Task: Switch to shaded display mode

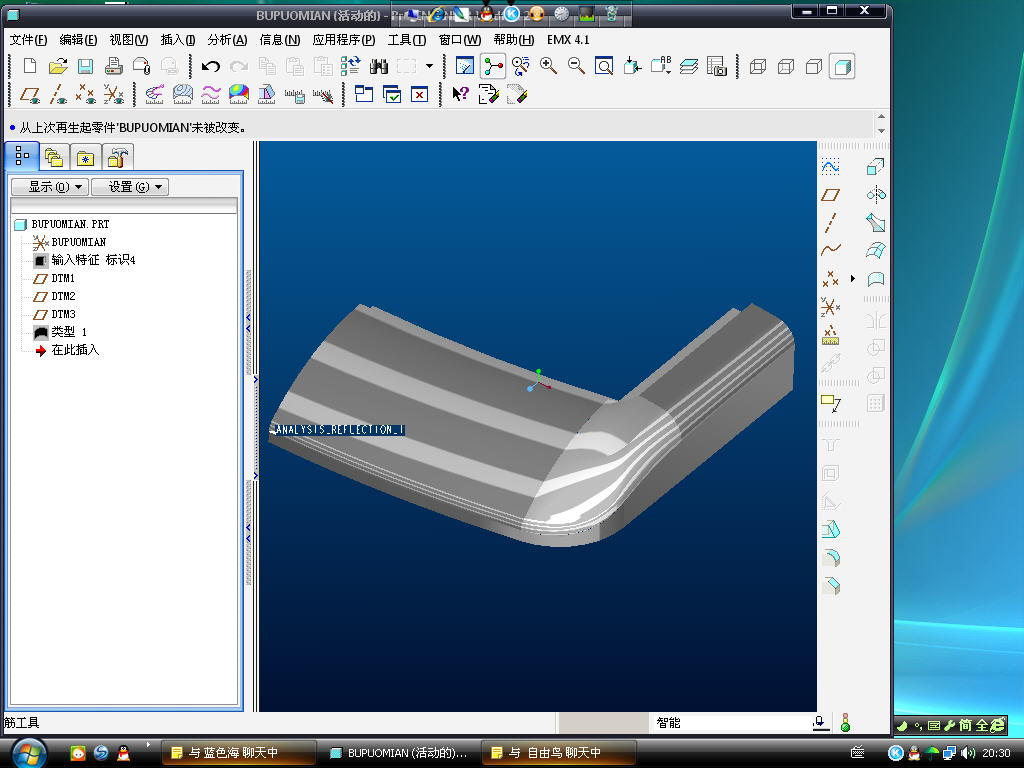Action: pos(842,66)
